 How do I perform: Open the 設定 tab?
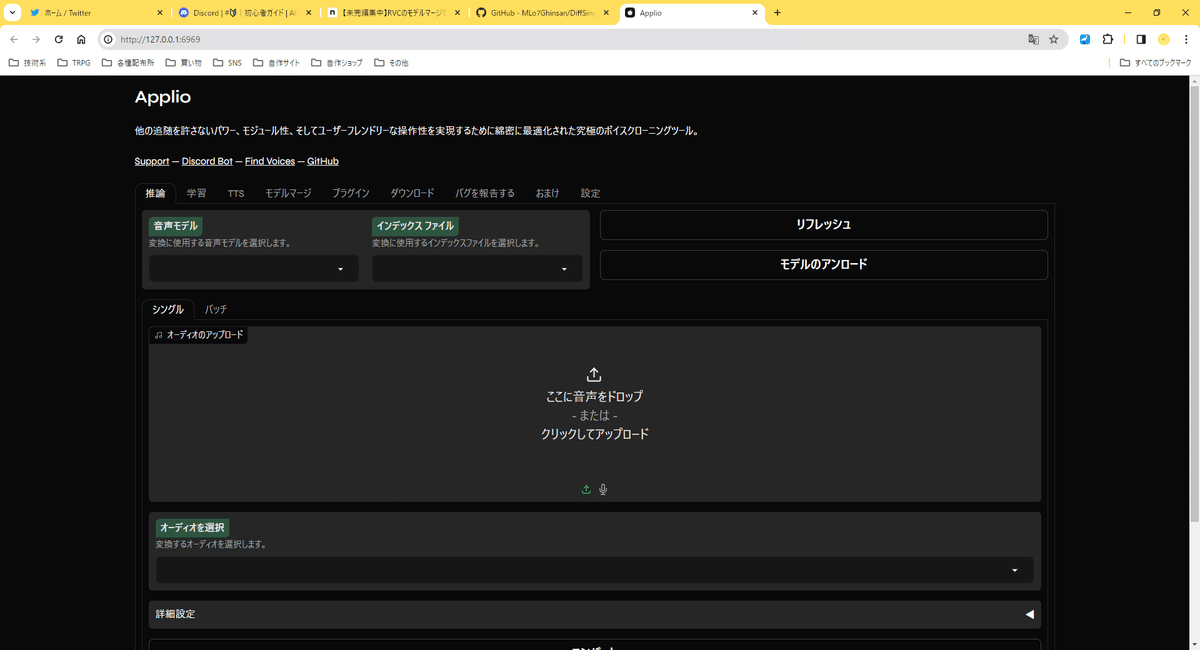click(590, 193)
